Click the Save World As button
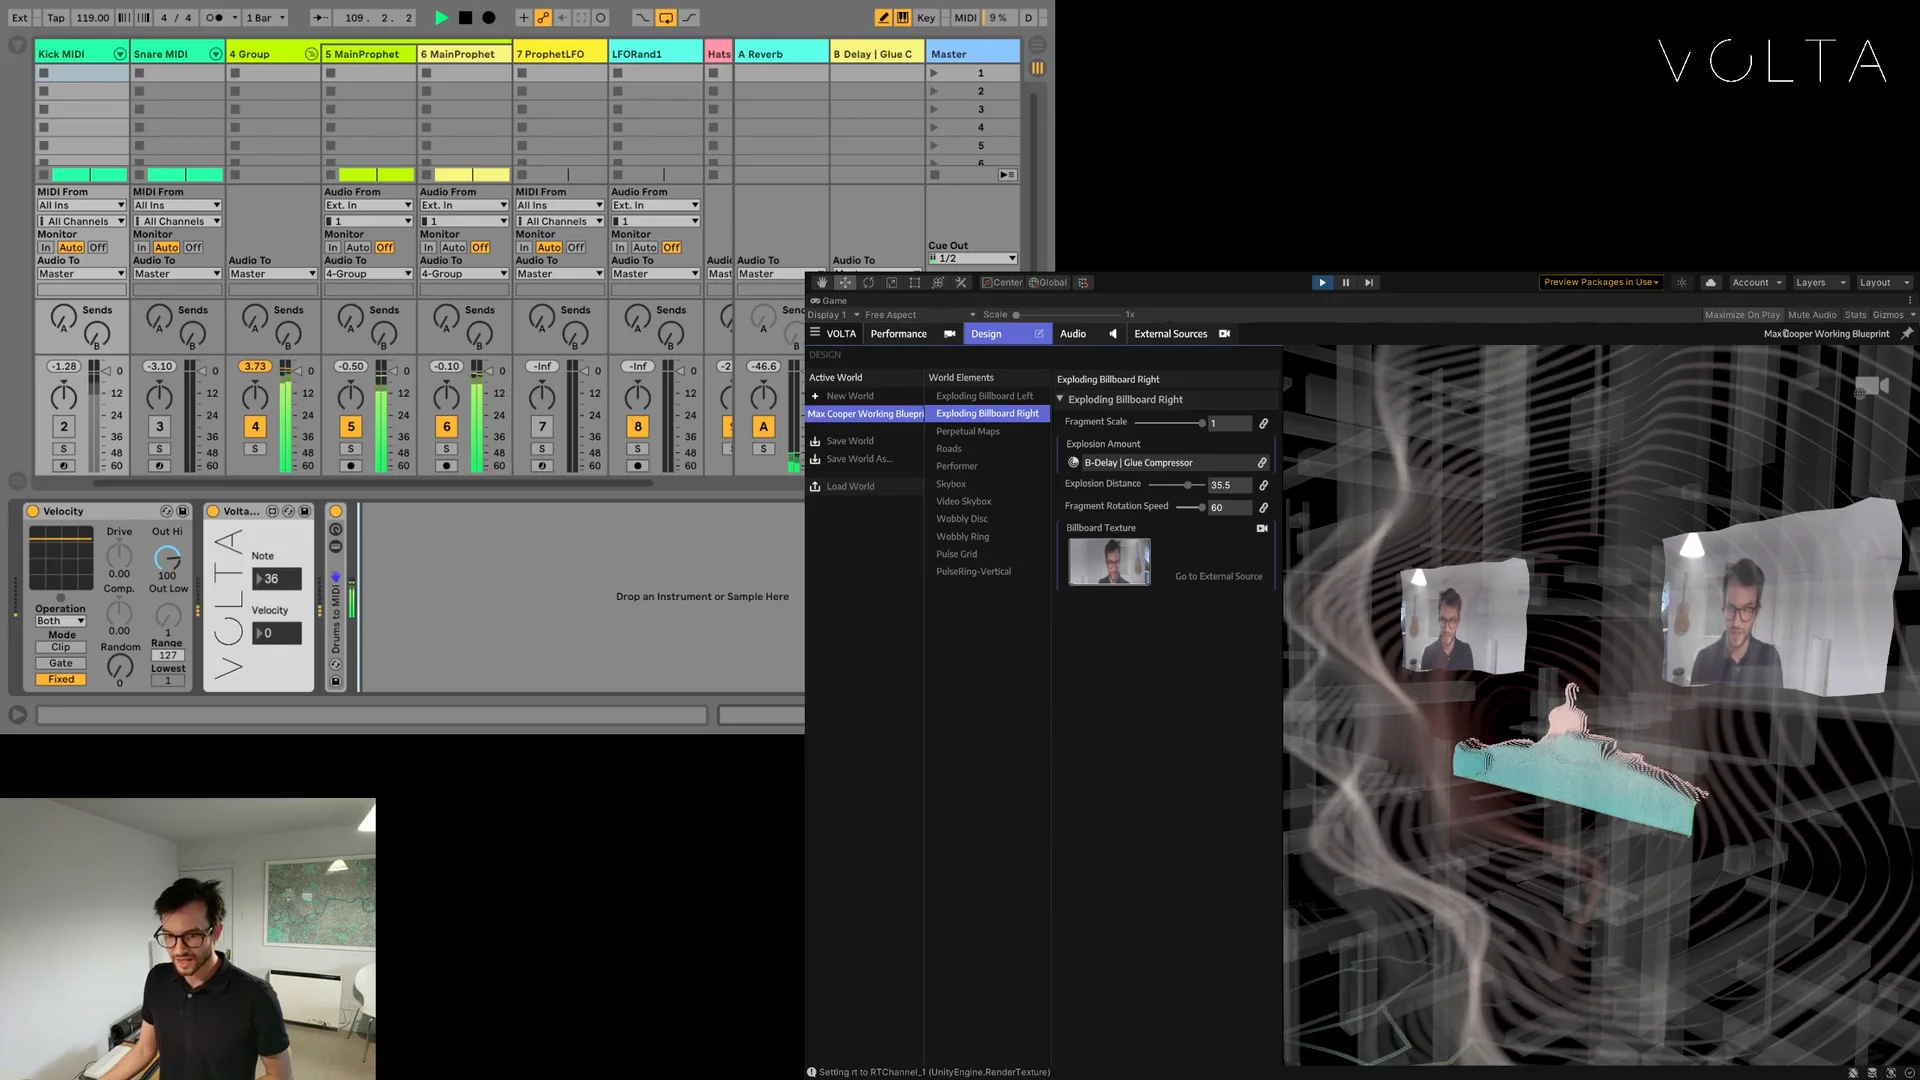 pos(856,459)
